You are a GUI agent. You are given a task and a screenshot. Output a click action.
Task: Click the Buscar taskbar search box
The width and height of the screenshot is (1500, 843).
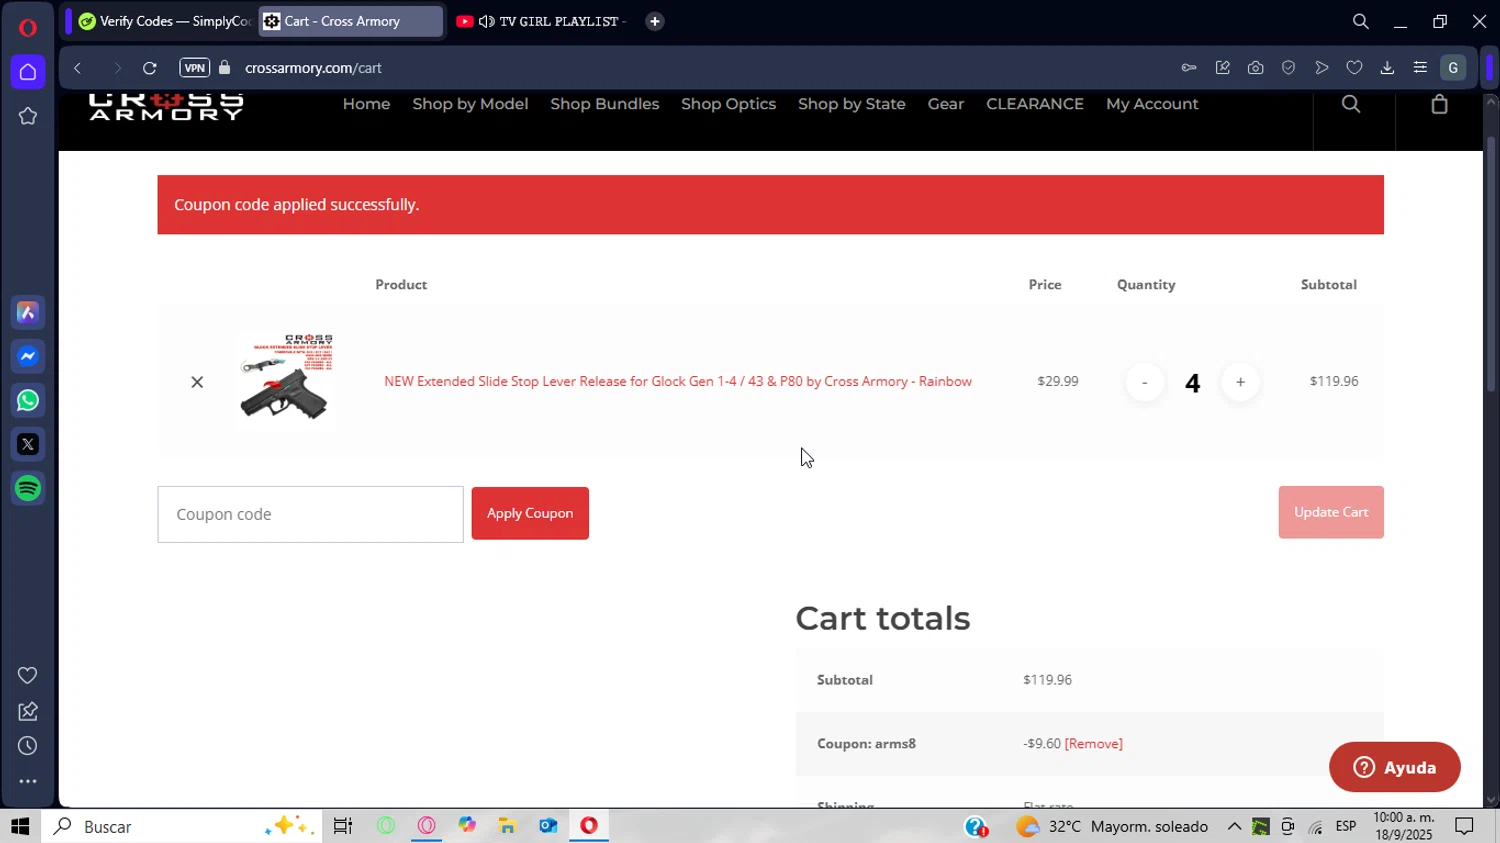pos(182,826)
